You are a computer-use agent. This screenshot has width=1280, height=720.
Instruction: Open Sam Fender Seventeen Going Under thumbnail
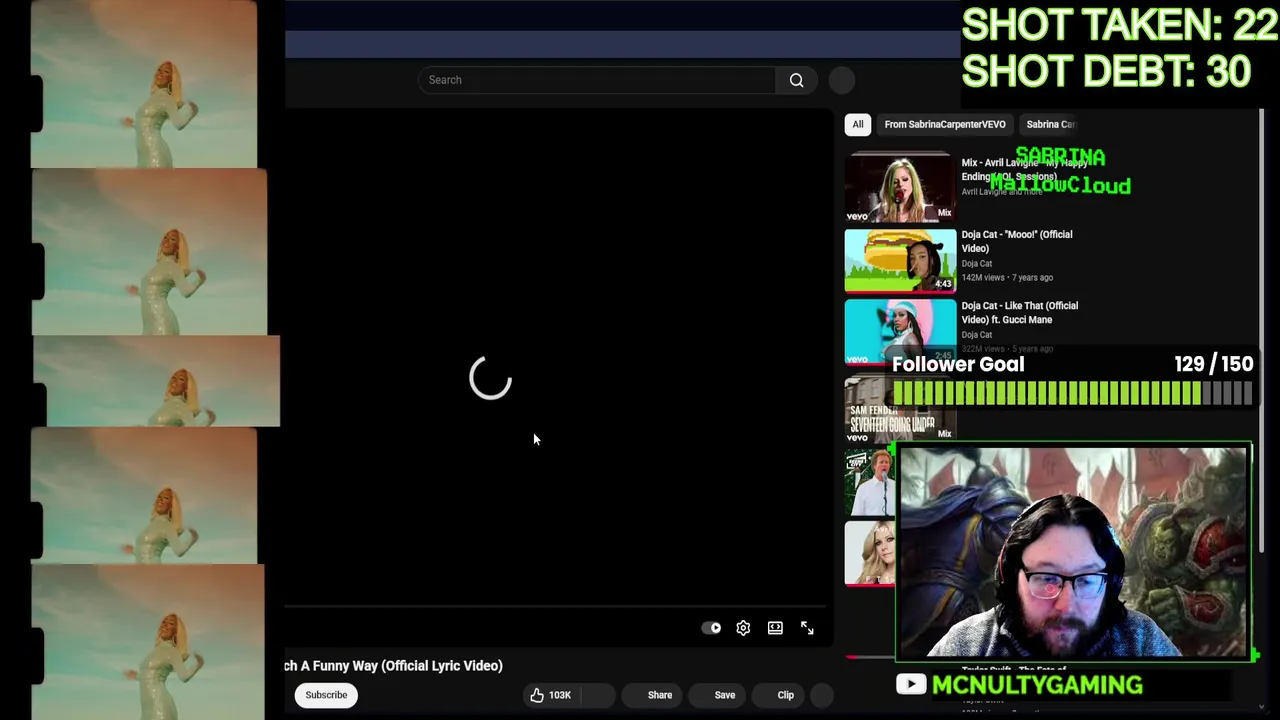pyautogui.click(x=900, y=408)
